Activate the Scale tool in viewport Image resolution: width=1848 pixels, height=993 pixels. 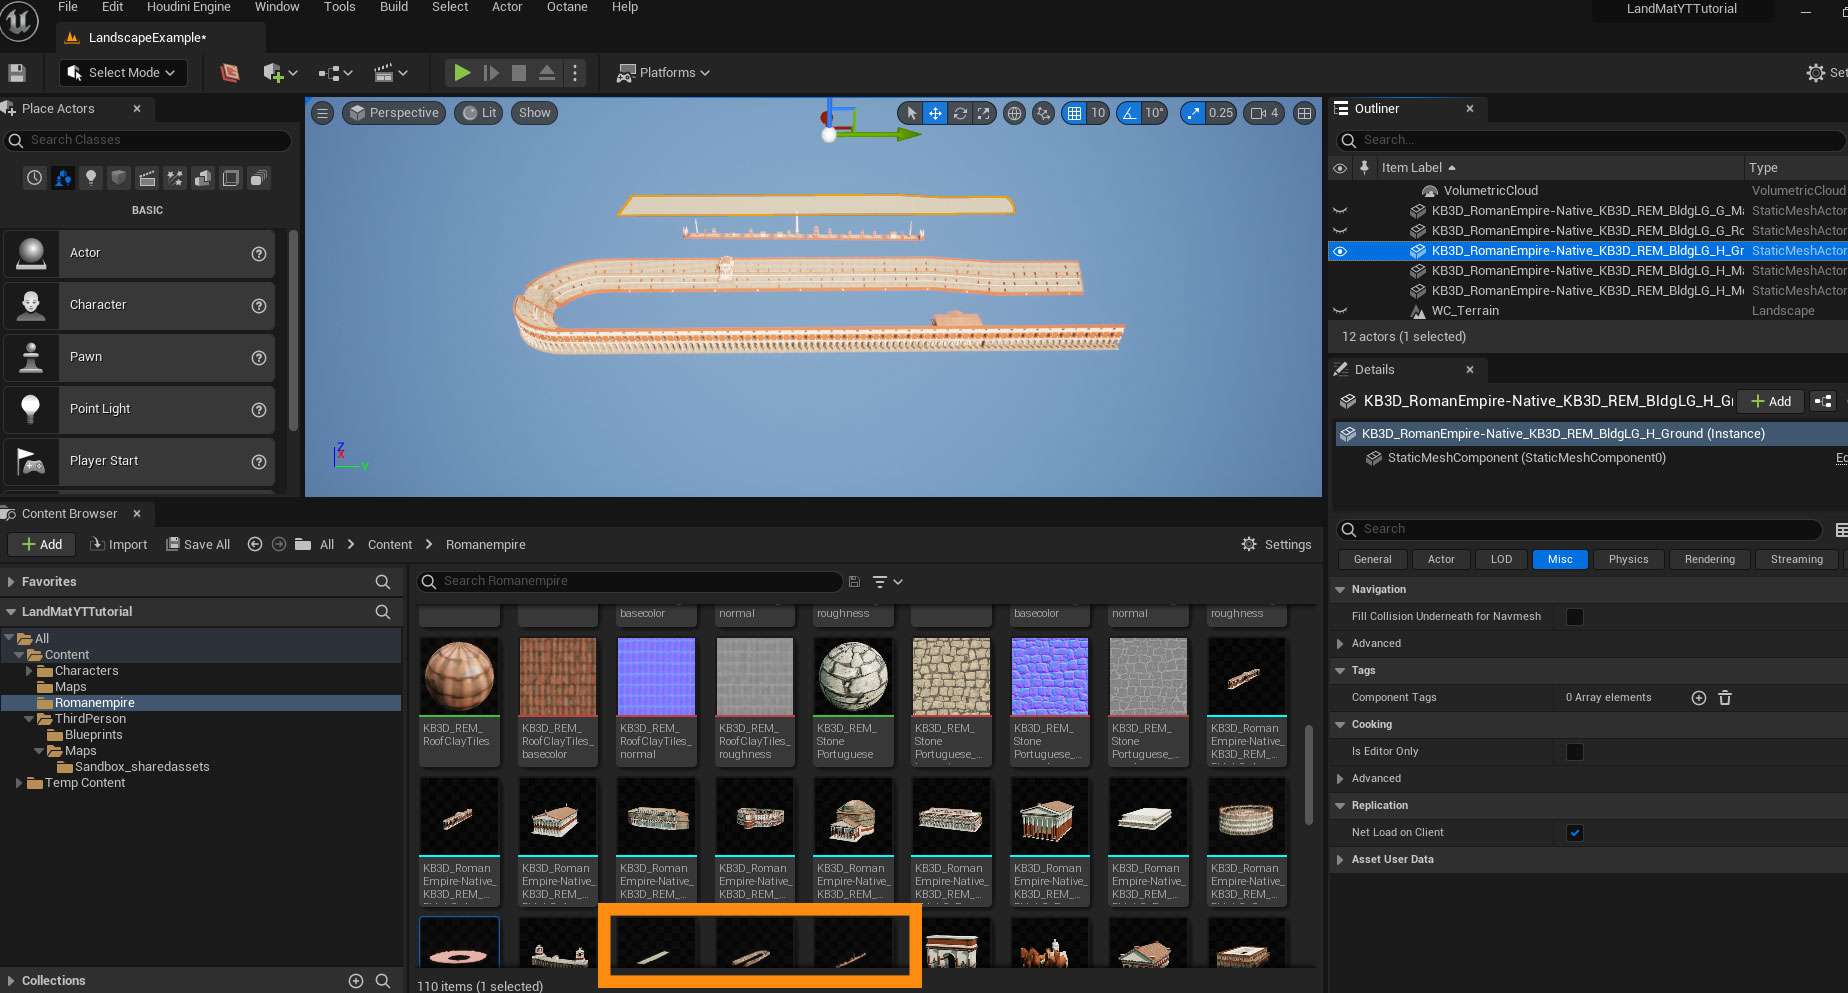pos(984,113)
